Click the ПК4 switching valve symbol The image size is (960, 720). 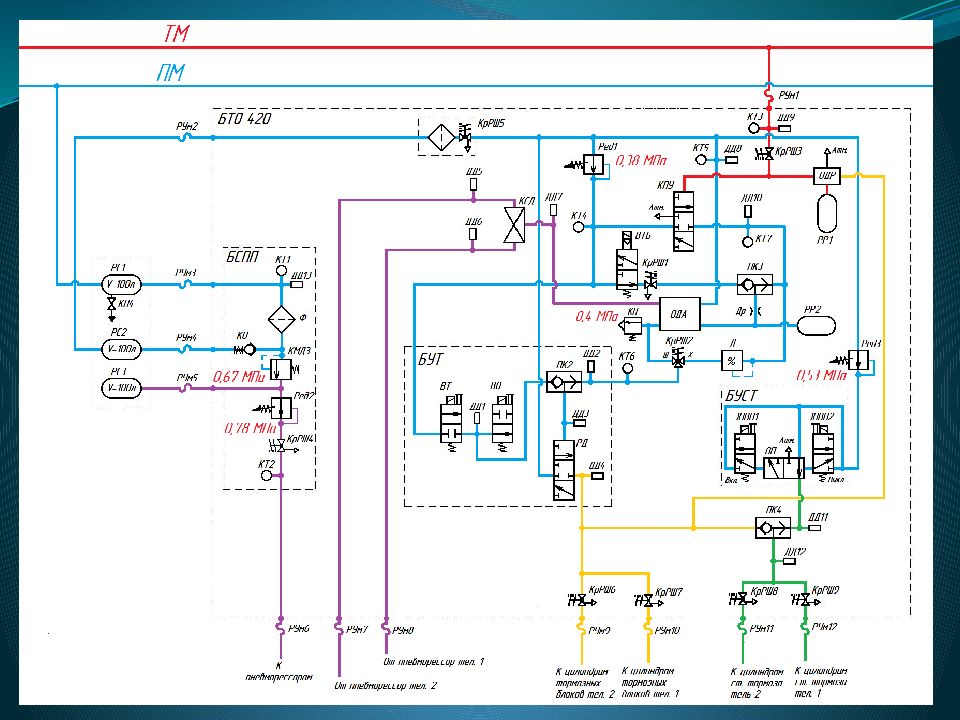click(773, 528)
